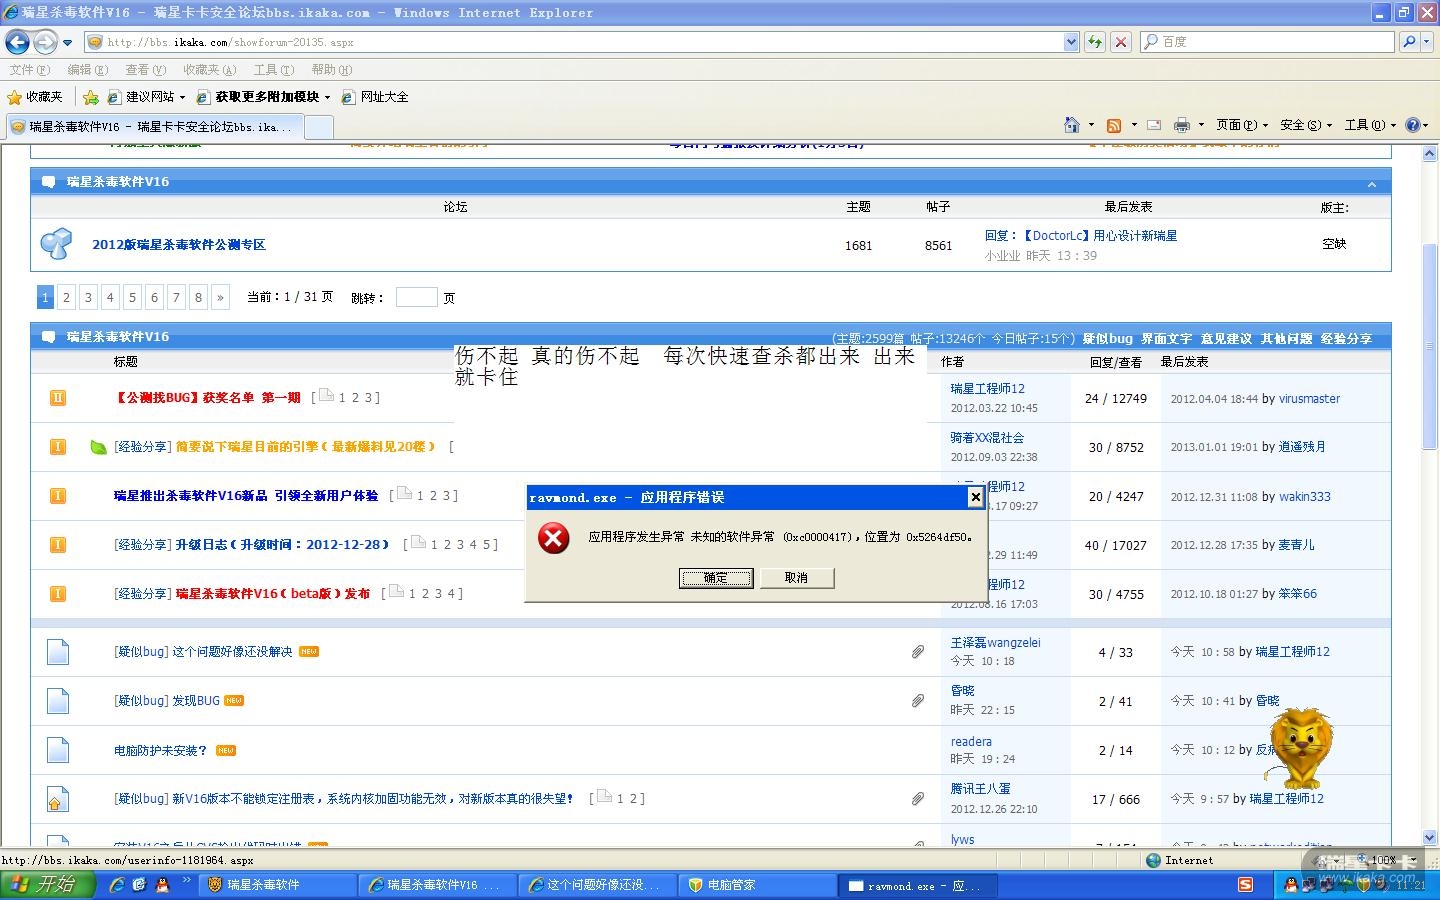The image size is (1440, 900).
Task: Click the address bar URL field
Action: click(575, 42)
